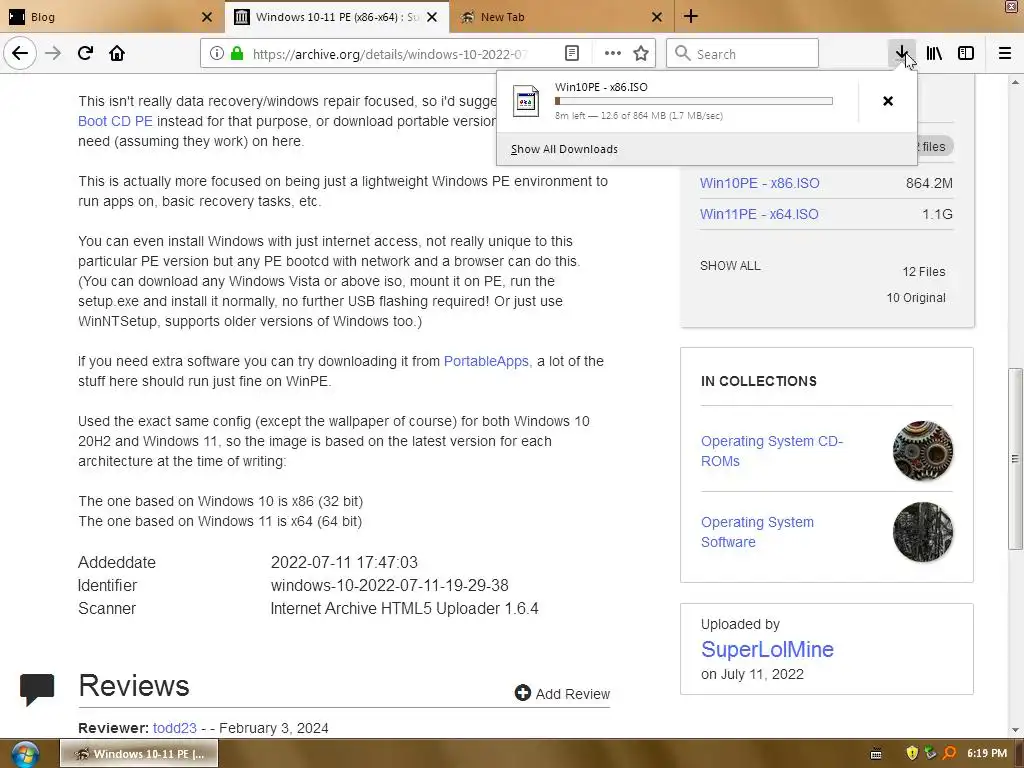Click the page vertical scrollbar thumb
Image resolution: width=1024 pixels, height=768 pixels.
tap(1015, 458)
